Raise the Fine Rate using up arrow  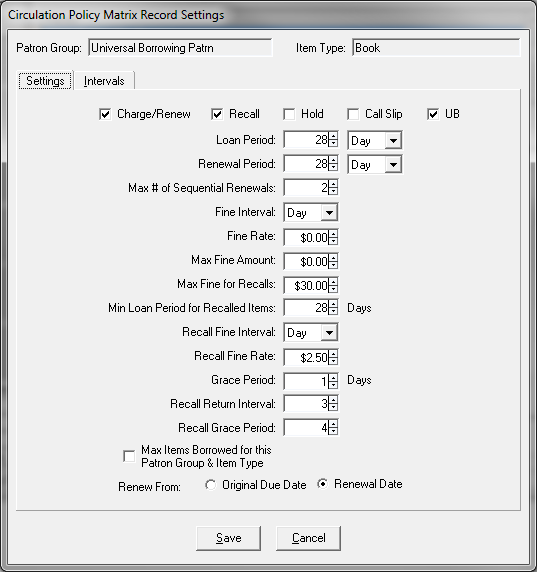coord(333,232)
